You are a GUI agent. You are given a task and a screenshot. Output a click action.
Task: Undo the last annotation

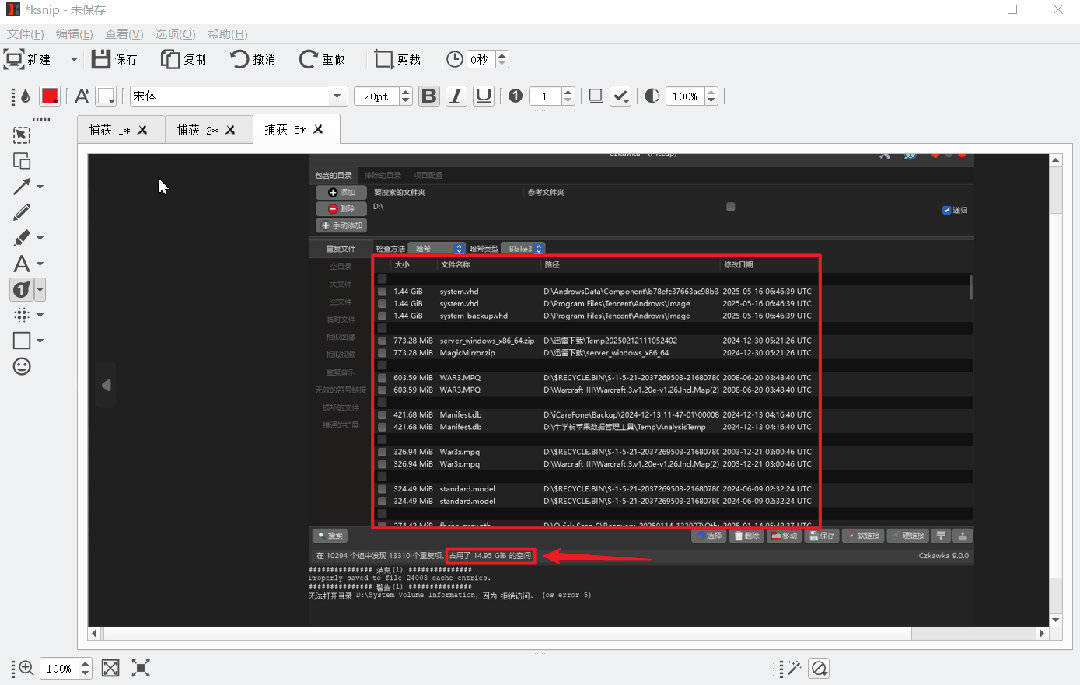252,59
